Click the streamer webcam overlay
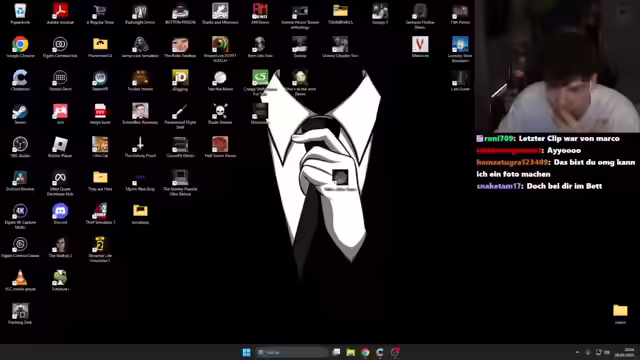The height and width of the screenshot is (360, 640). [x=557, y=66]
